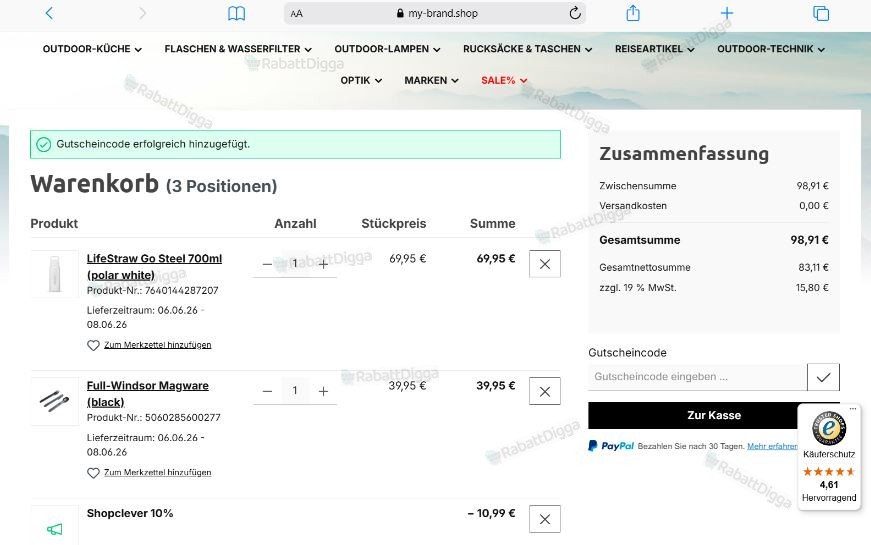Click the Shopclever megaphone promo icon
Image resolution: width=871 pixels, height=545 pixels.
(54, 529)
